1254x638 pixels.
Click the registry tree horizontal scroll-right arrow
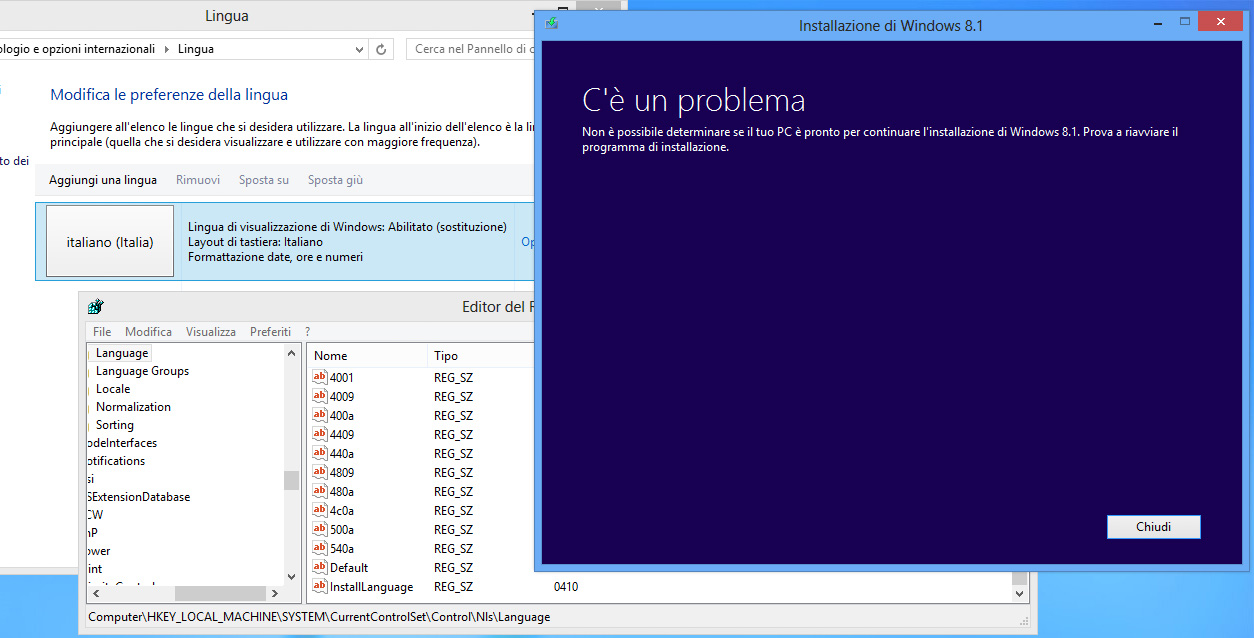tap(275, 593)
